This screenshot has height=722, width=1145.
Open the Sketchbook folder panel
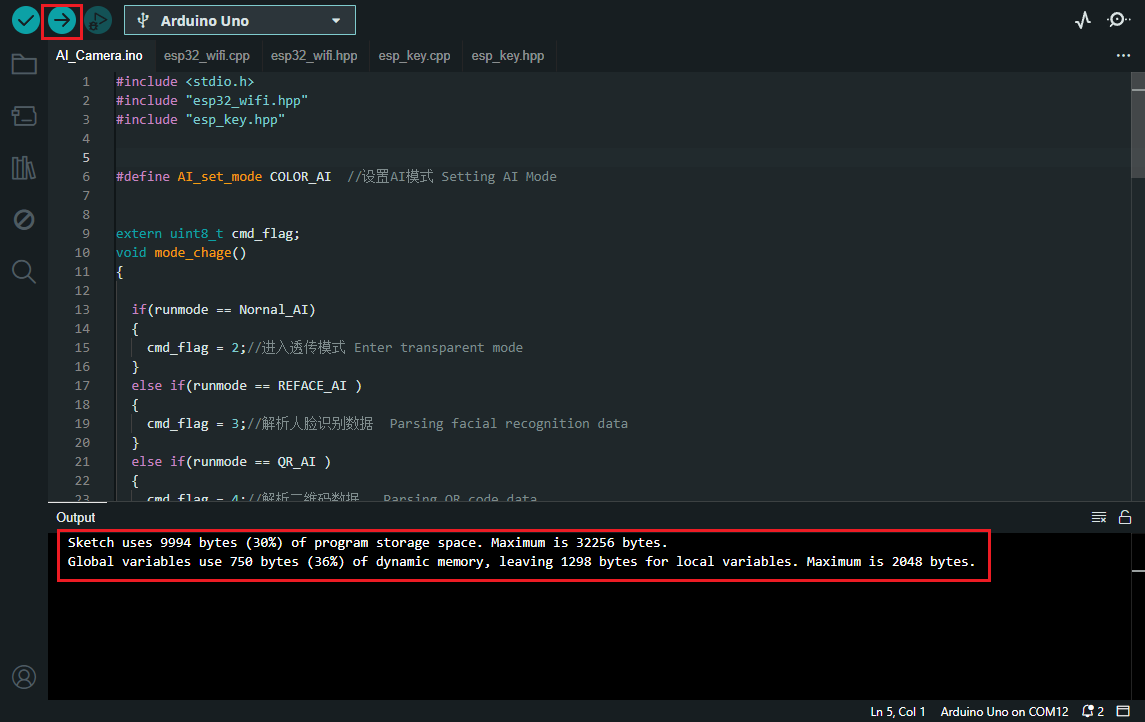pos(24,64)
